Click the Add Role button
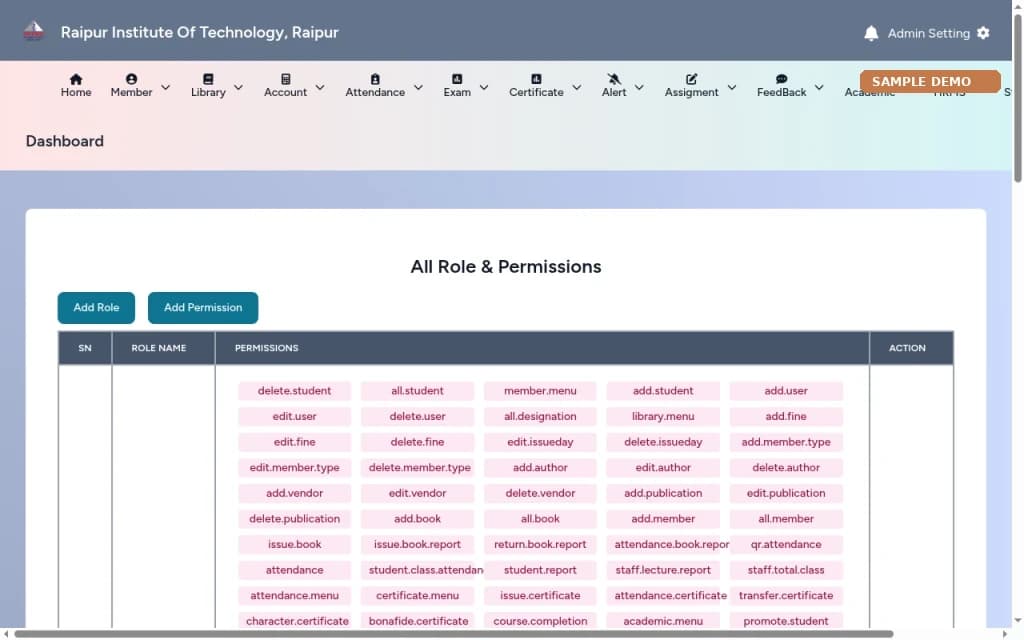The width and height of the screenshot is (1024, 640). 96,308
